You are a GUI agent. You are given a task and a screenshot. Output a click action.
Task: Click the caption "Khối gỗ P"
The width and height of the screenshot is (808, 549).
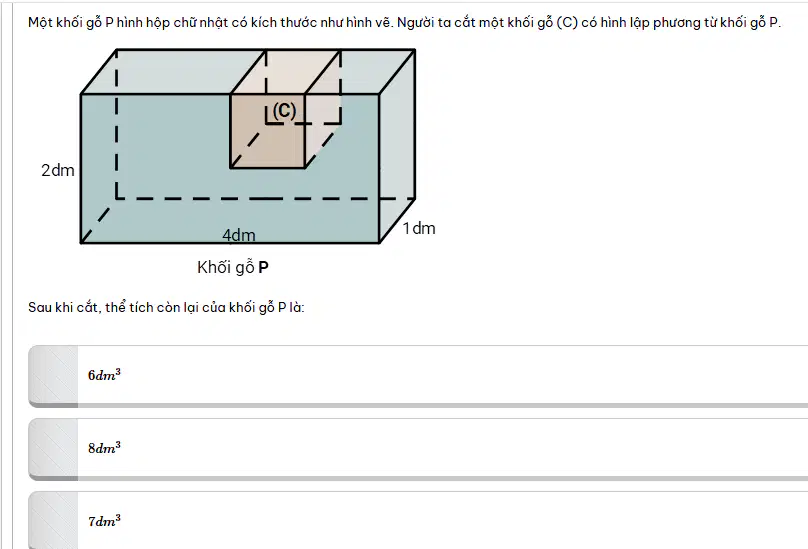(x=233, y=267)
